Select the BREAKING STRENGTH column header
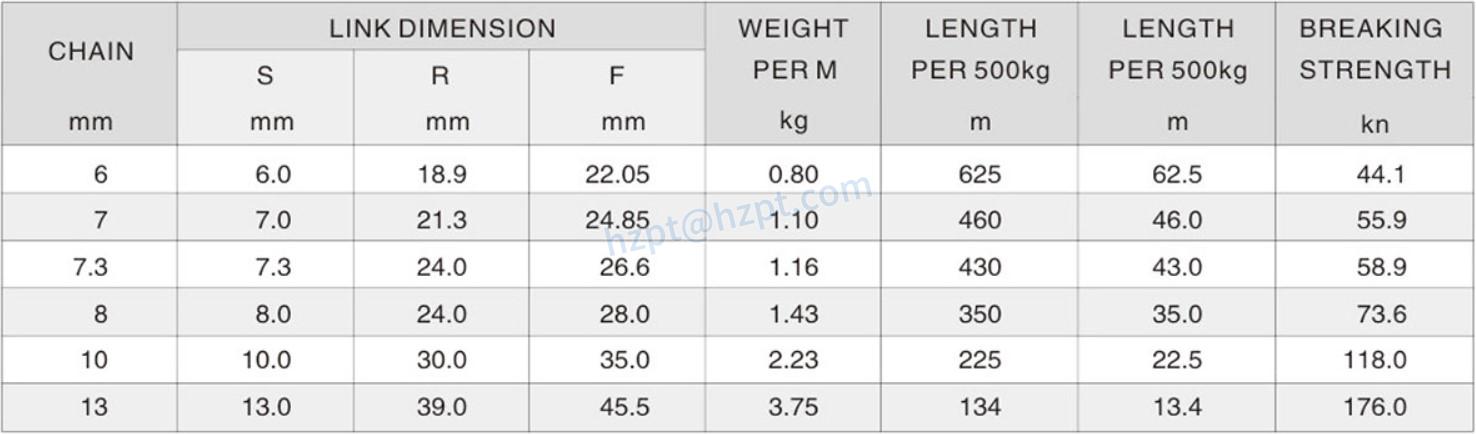This screenshot has width=1476, height=434. (1375, 50)
